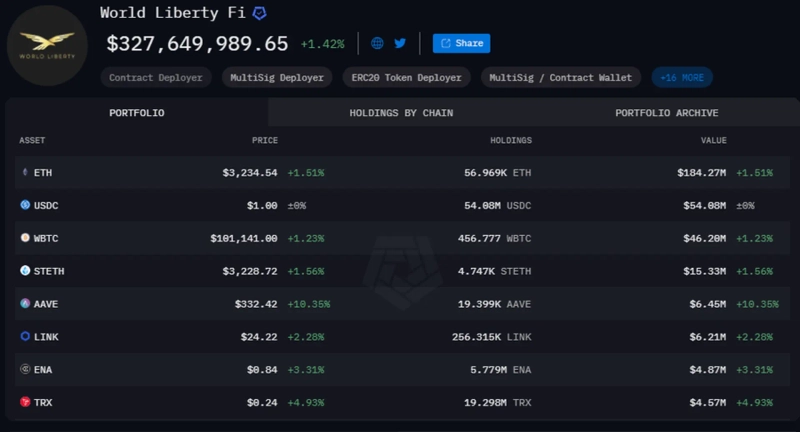Click the ETH asset icon
800x432 pixels.
pos(26,173)
